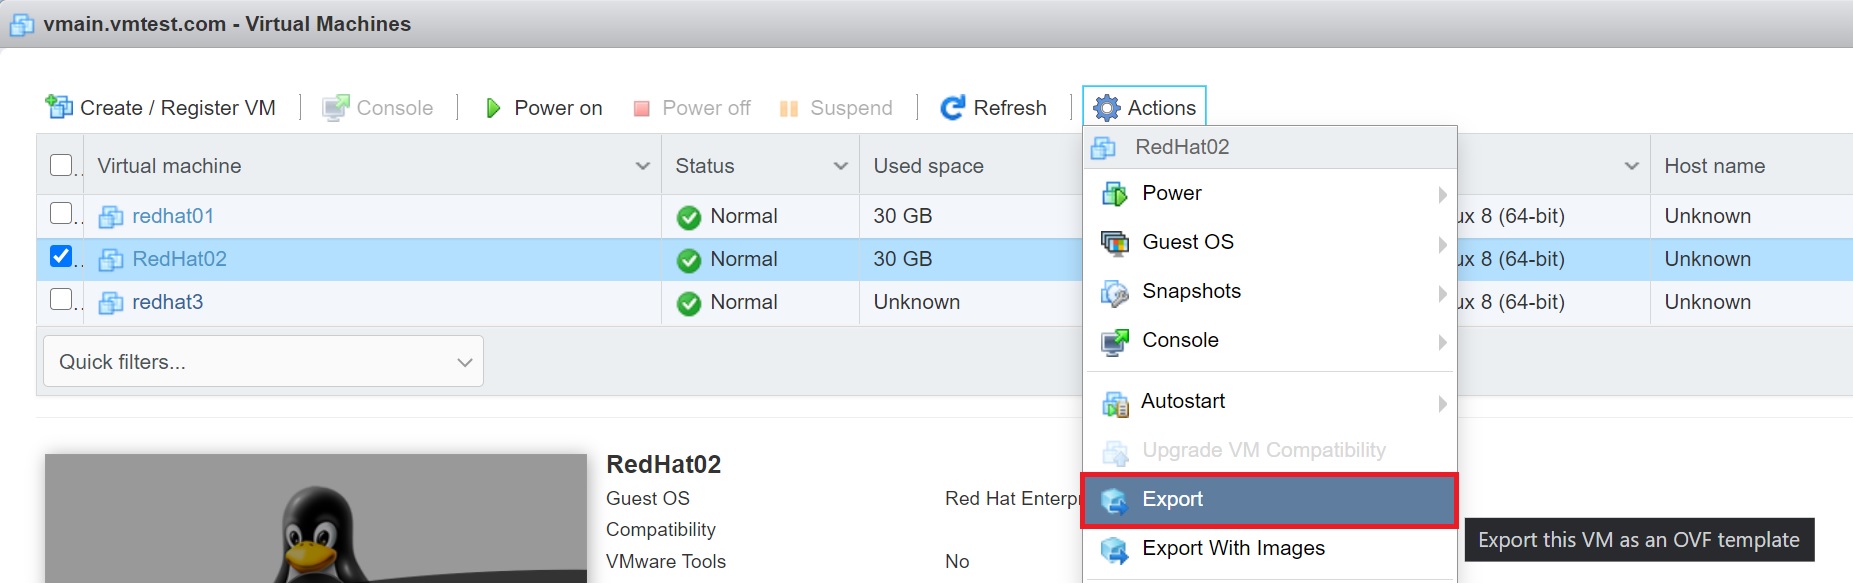The image size is (1853, 584).
Task: Open the redhat3 virtual machine link
Action: [x=167, y=302]
